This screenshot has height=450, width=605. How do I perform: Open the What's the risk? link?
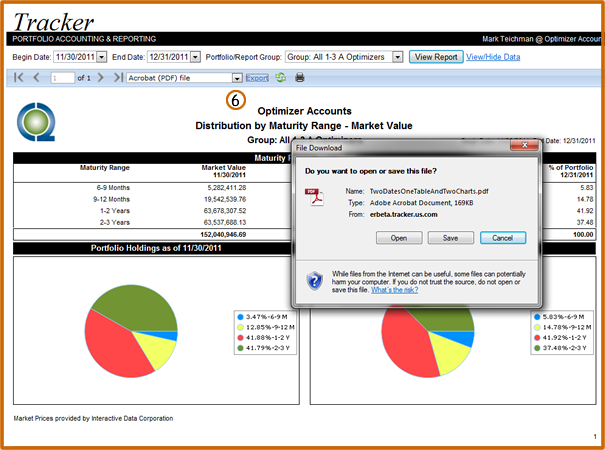coord(394,290)
